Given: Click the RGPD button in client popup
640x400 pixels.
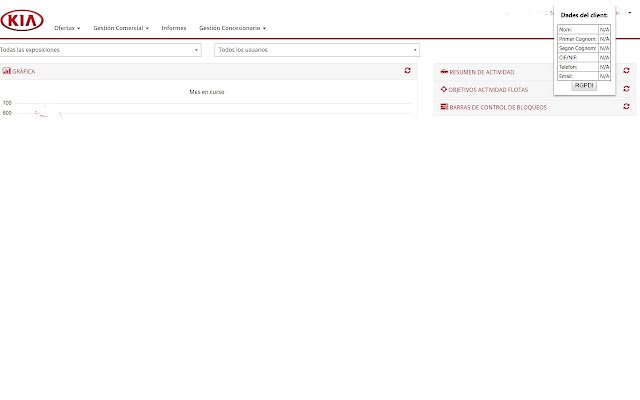Looking at the screenshot, I should coord(584,86).
